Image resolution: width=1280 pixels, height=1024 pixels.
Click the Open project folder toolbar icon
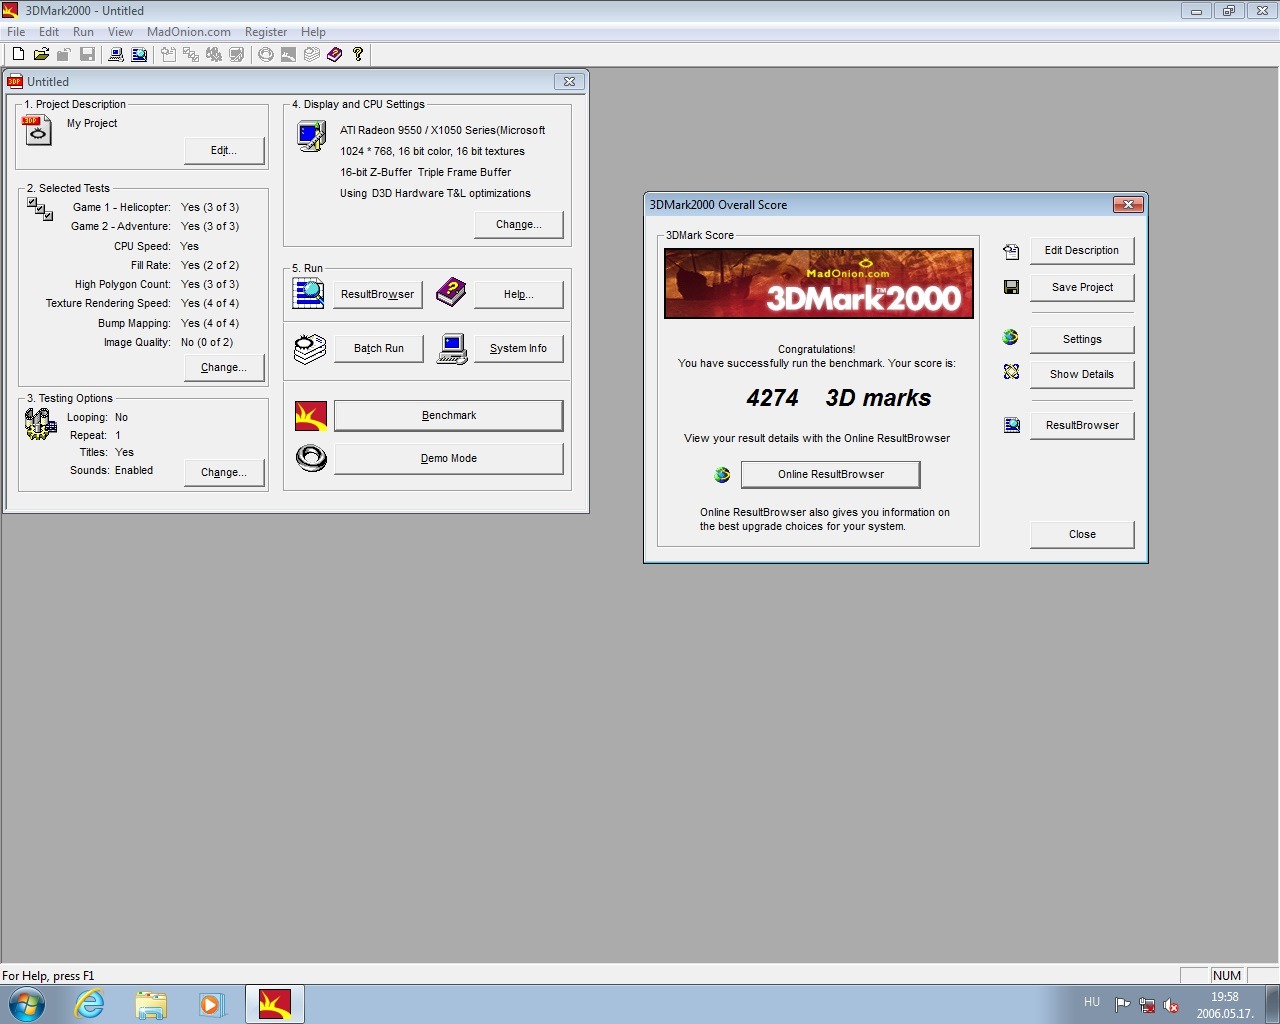pyautogui.click(x=41, y=54)
